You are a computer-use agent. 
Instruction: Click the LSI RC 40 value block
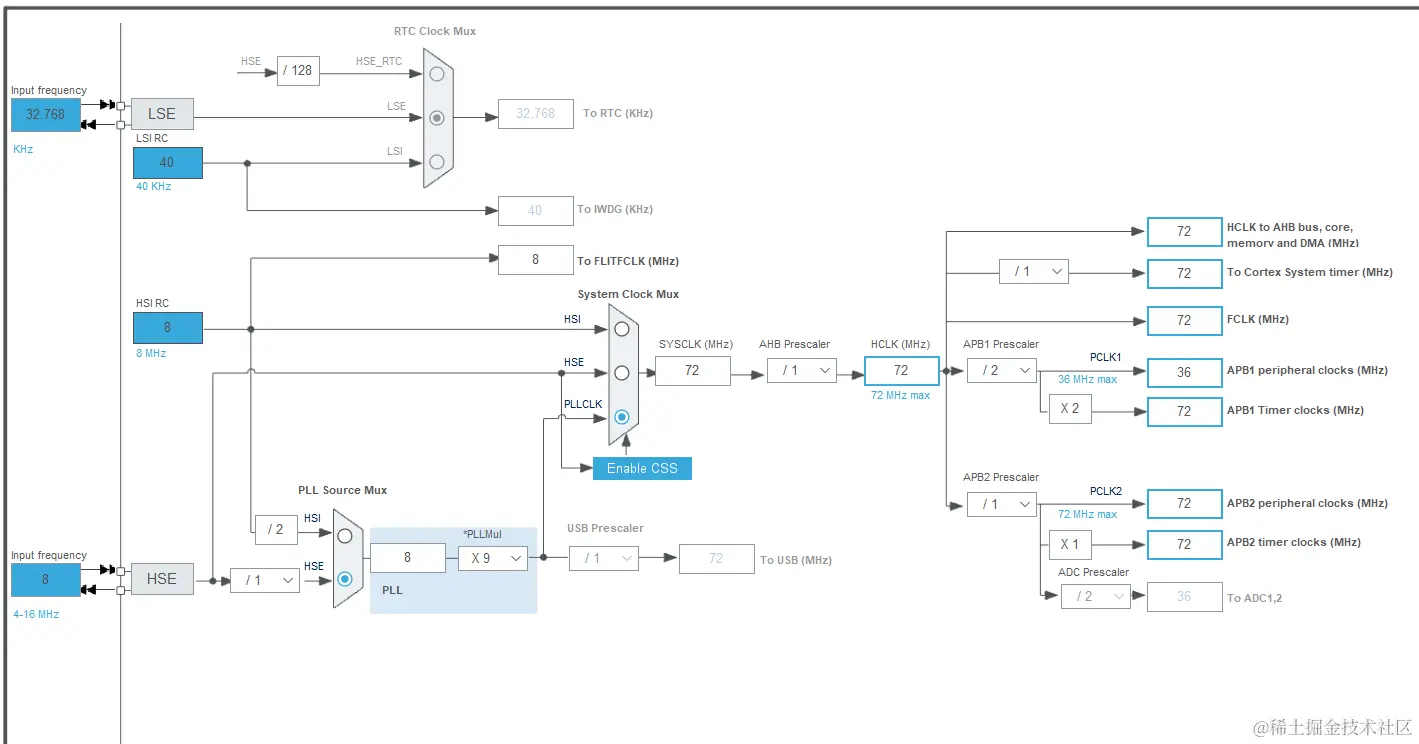click(x=168, y=162)
